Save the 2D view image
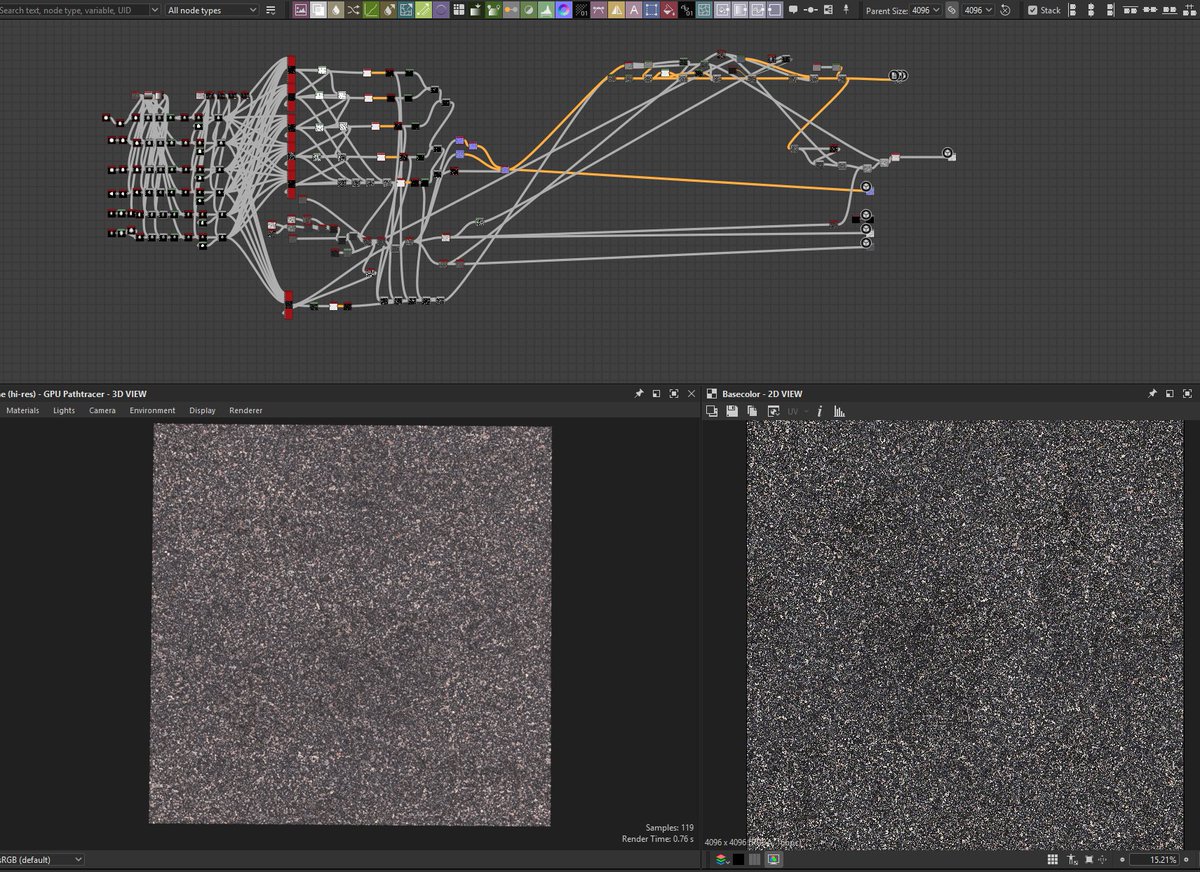 732,411
